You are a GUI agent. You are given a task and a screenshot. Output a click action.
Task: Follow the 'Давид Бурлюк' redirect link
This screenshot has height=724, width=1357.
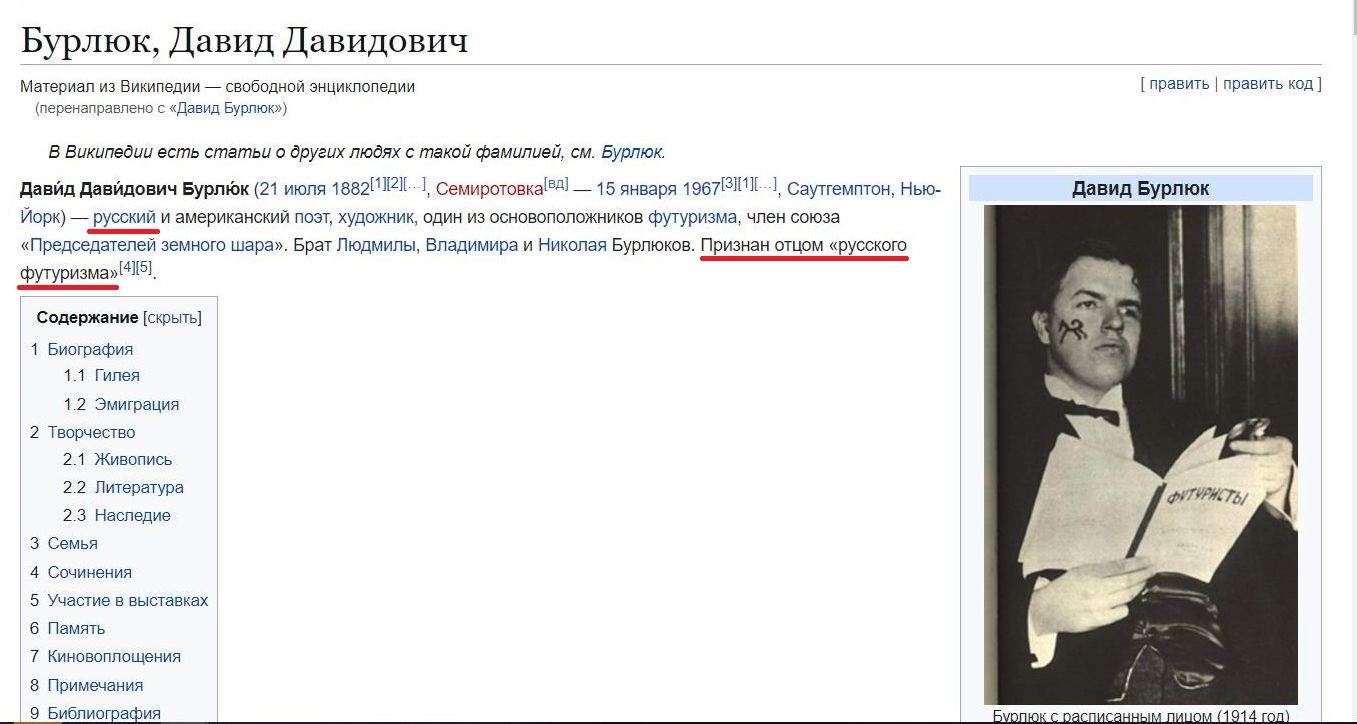coord(230,107)
